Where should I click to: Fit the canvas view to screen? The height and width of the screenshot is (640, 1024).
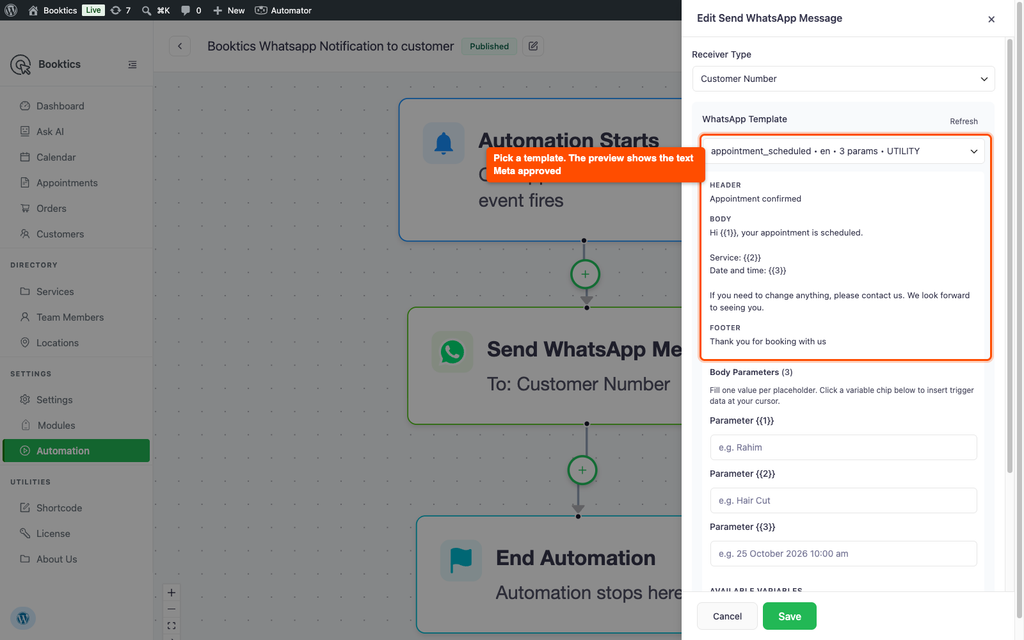tap(171, 626)
